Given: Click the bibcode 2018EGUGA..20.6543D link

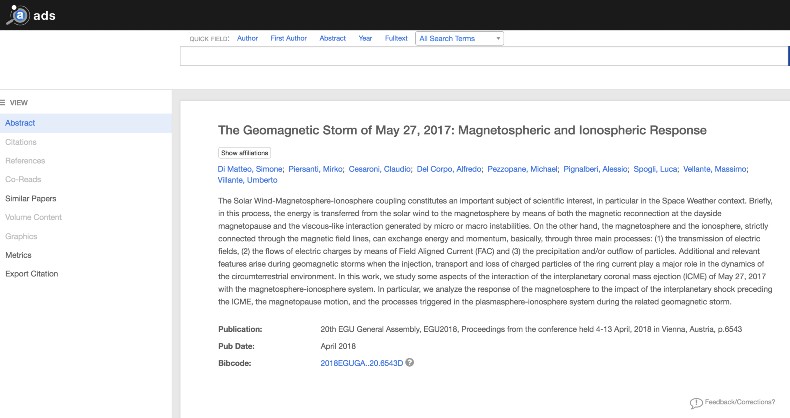Looking at the screenshot, I should tap(362, 363).
